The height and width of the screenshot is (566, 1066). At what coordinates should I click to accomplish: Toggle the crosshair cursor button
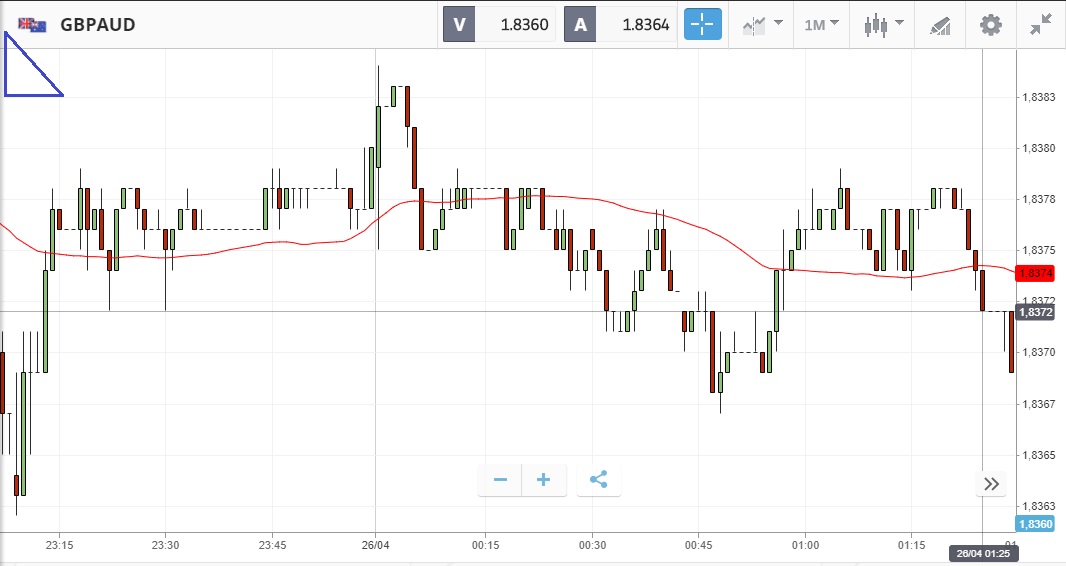(x=702, y=24)
